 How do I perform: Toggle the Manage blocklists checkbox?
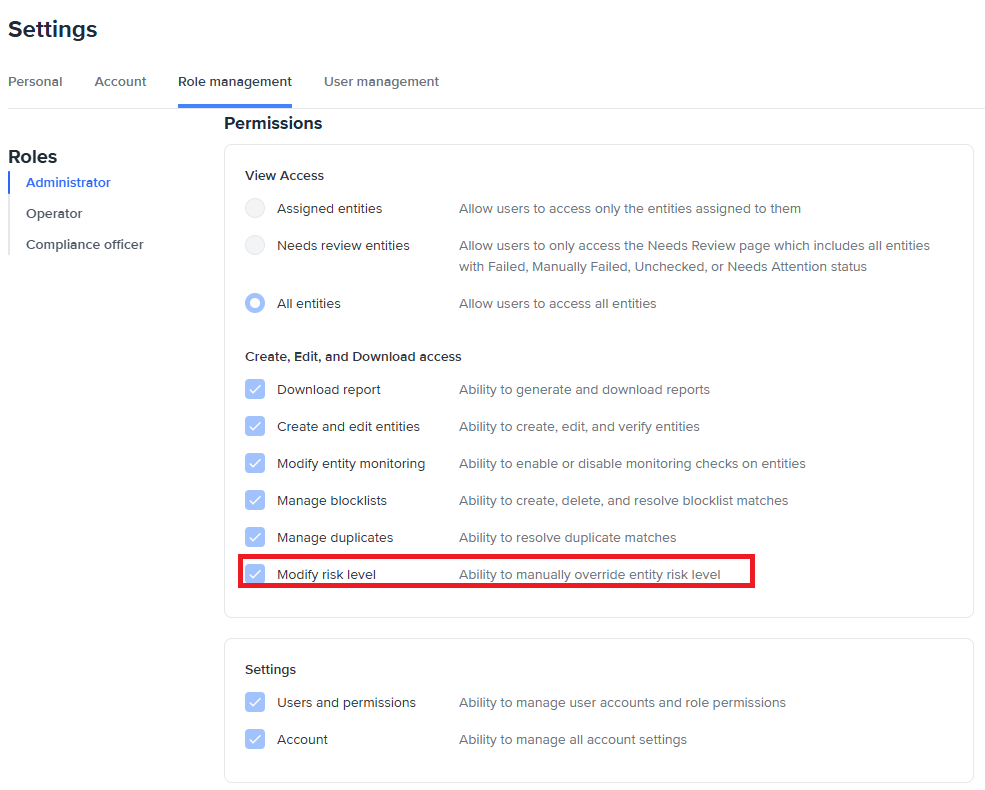pos(255,501)
